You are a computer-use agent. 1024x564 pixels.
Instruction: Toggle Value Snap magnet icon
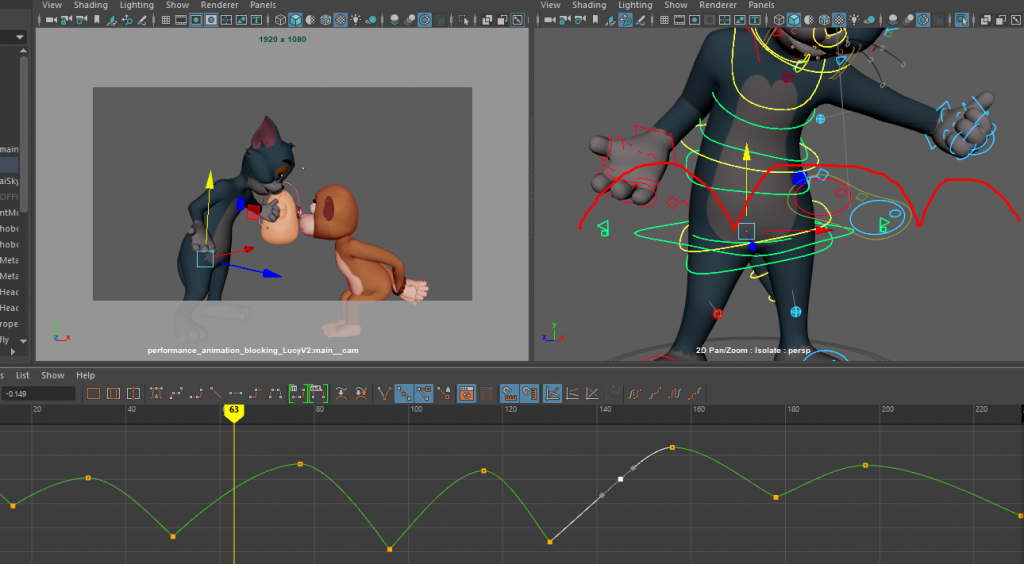coord(530,394)
